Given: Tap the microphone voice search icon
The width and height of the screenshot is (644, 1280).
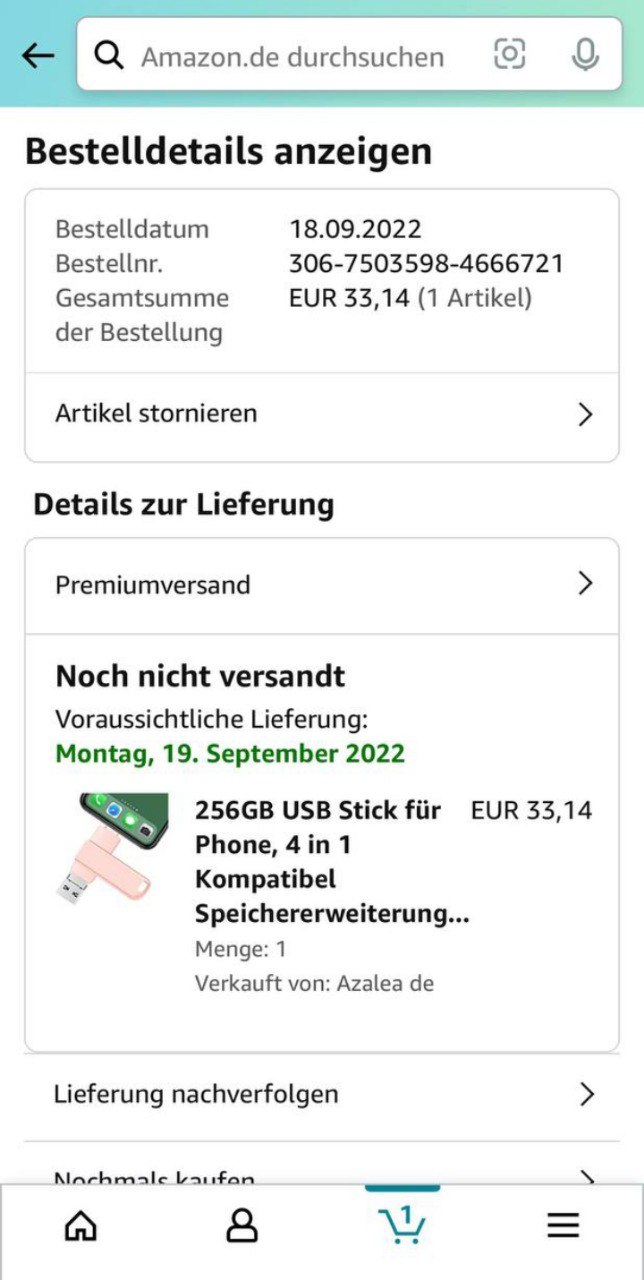Looking at the screenshot, I should tap(585, 55).
